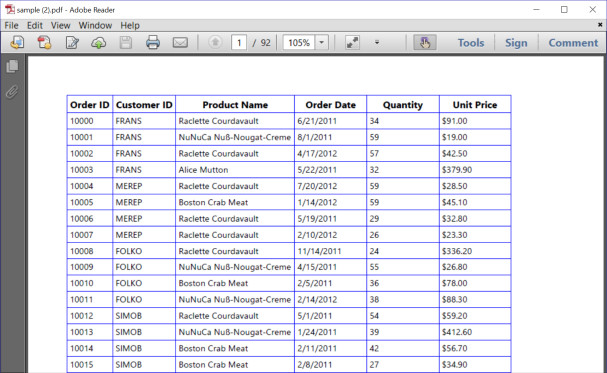
Task: Minimize the Adobe Reader window
Action: coord(536,10)
